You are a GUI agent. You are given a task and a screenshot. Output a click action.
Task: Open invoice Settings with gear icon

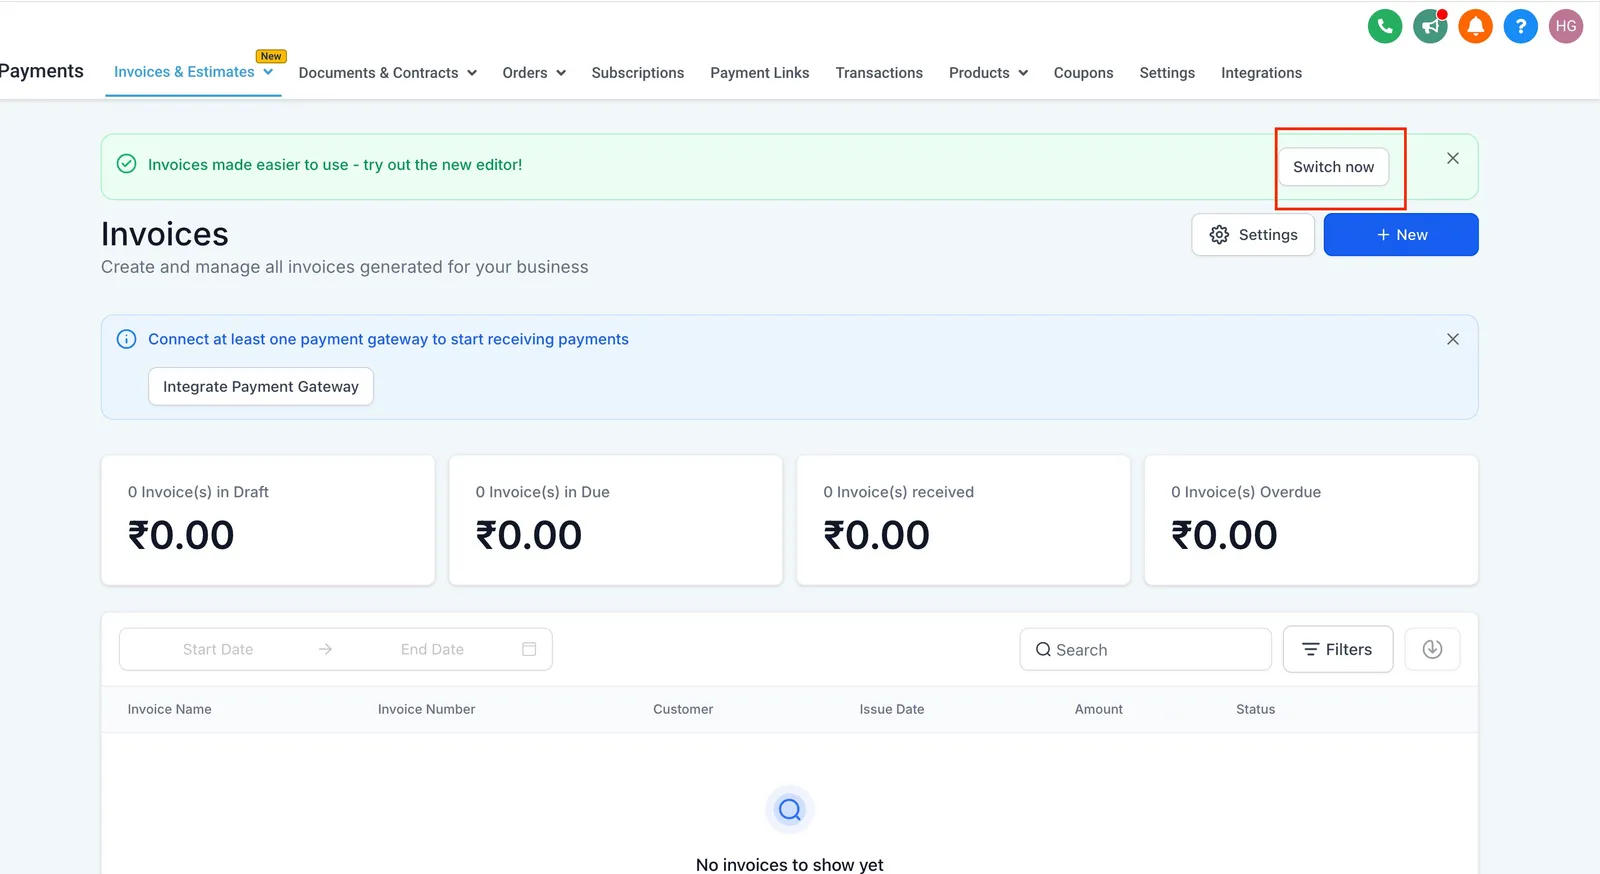(1253, 235)
